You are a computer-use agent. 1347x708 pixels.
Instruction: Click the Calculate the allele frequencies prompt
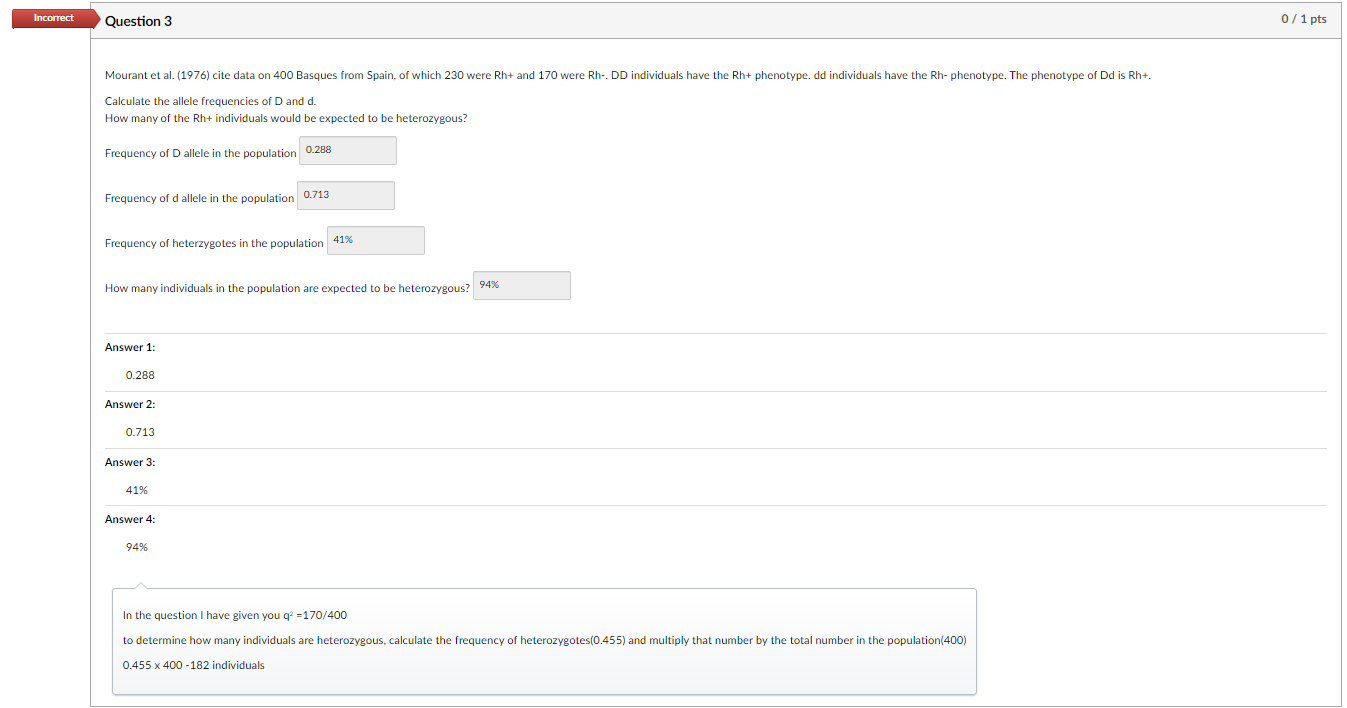coord(208,100)
